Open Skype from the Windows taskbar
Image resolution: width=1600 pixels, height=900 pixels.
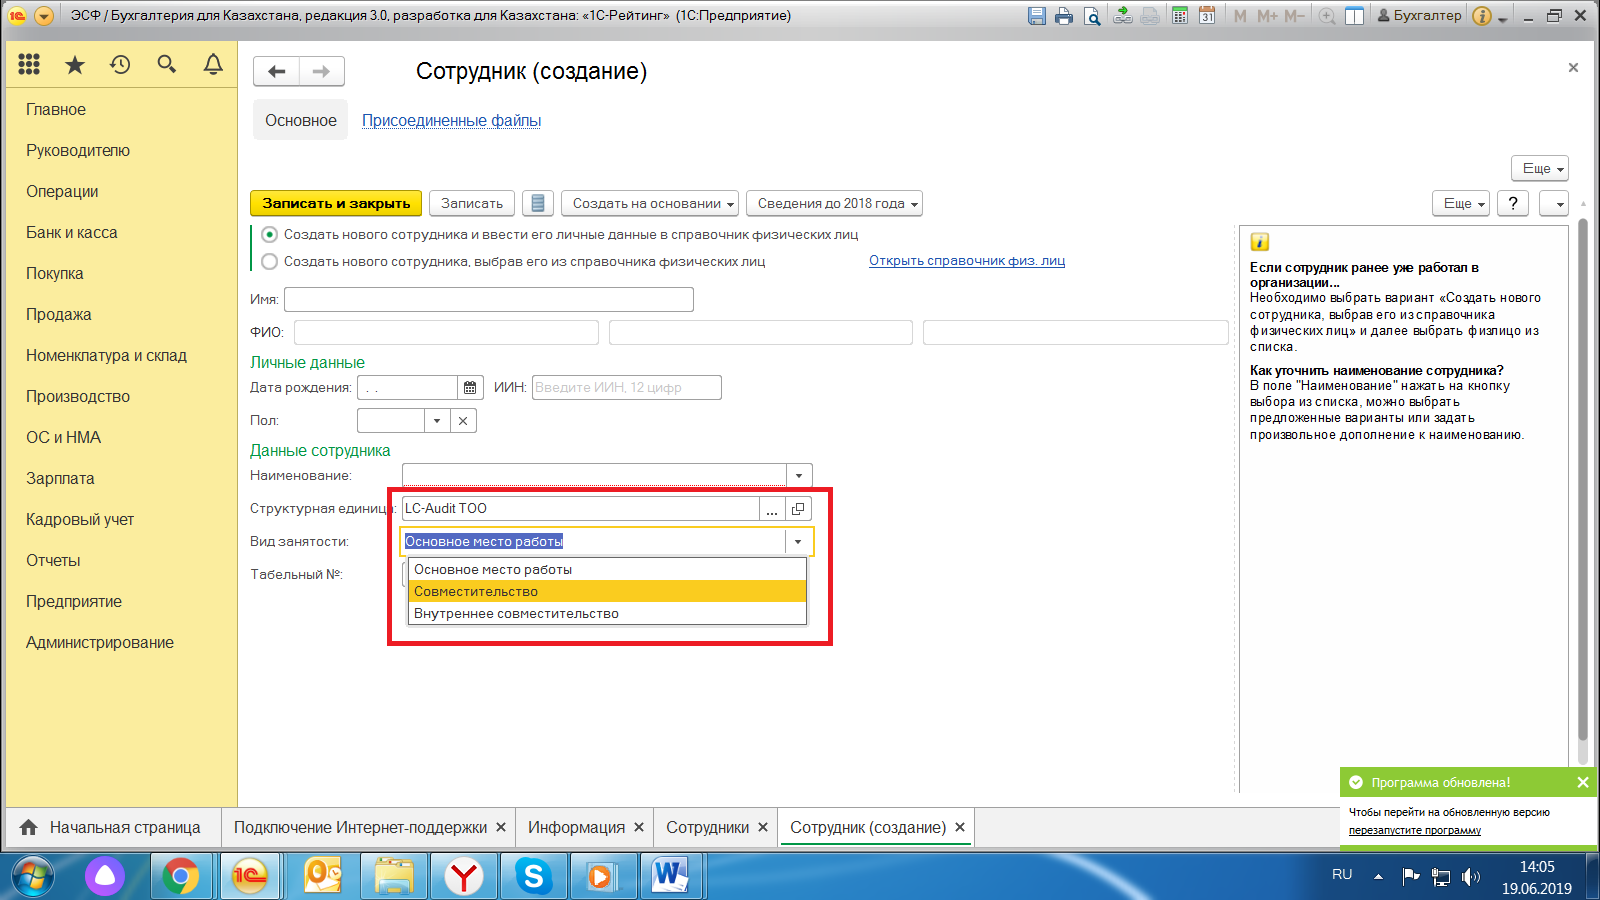coord(534,877)
